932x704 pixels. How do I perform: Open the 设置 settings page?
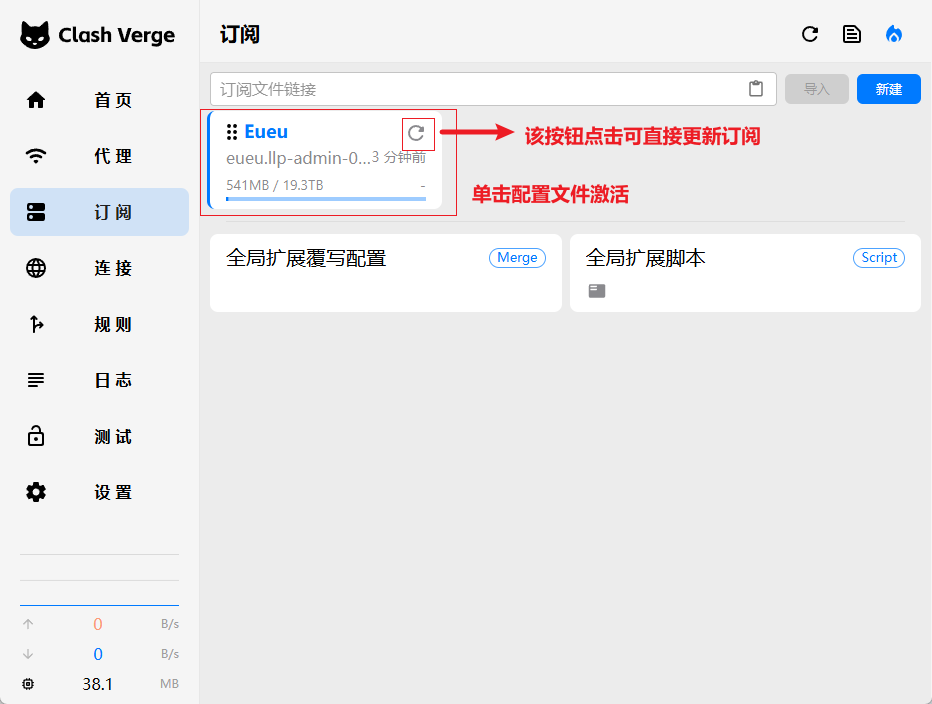coord(99,492)
